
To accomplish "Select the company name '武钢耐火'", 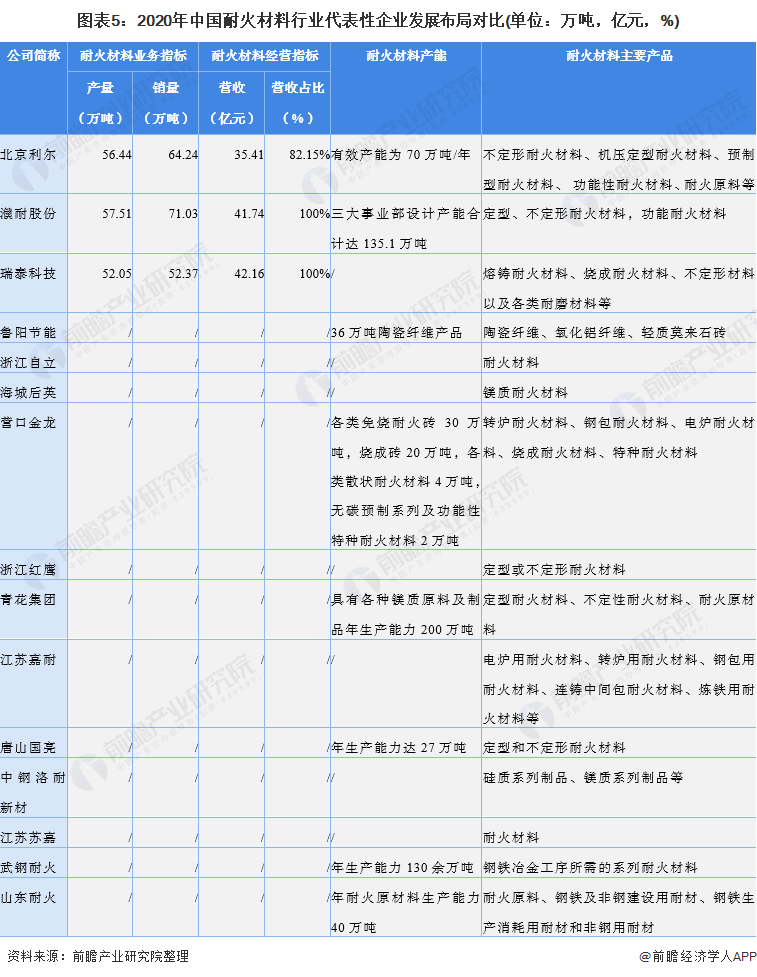I will 28,868.
